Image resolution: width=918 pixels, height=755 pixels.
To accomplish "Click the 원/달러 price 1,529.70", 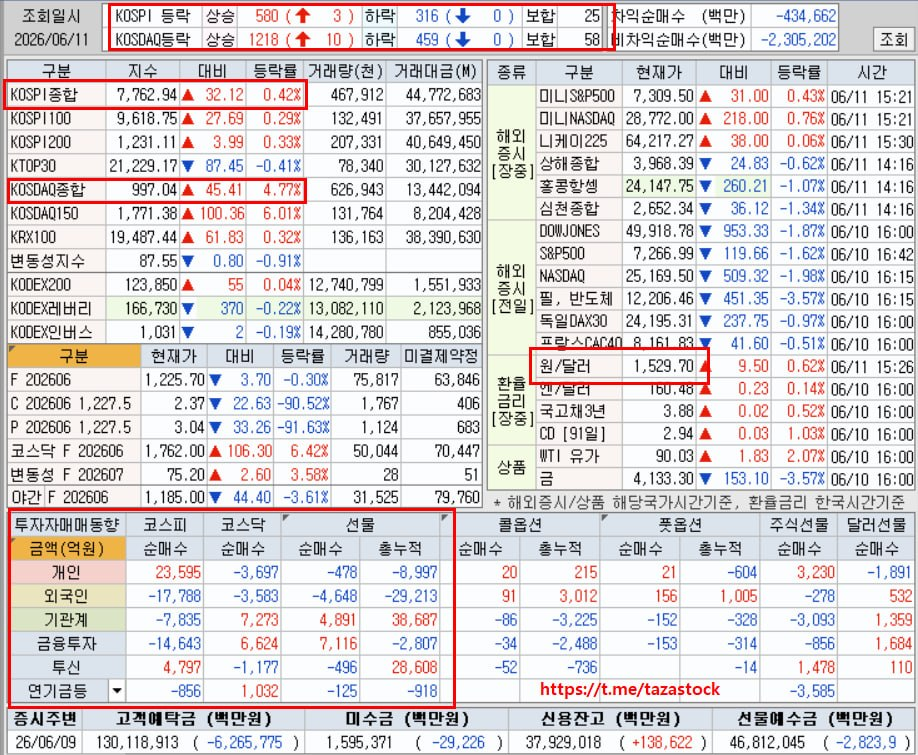I will 663,366.
